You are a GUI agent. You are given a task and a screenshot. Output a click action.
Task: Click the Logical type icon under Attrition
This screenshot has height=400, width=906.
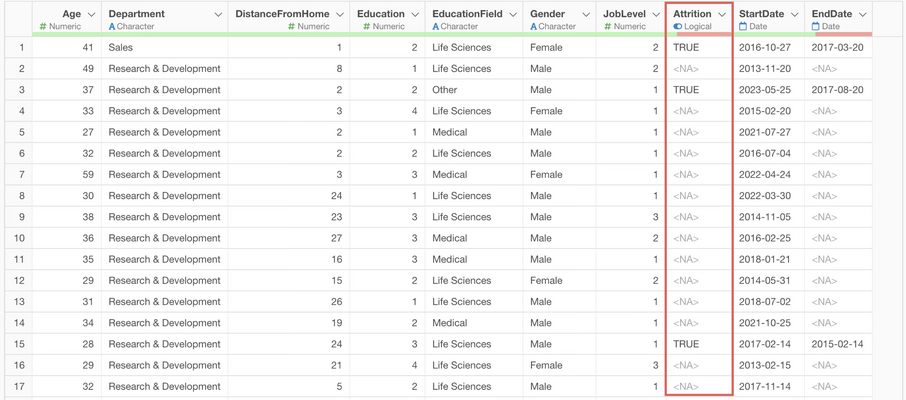tap(677, 27)
